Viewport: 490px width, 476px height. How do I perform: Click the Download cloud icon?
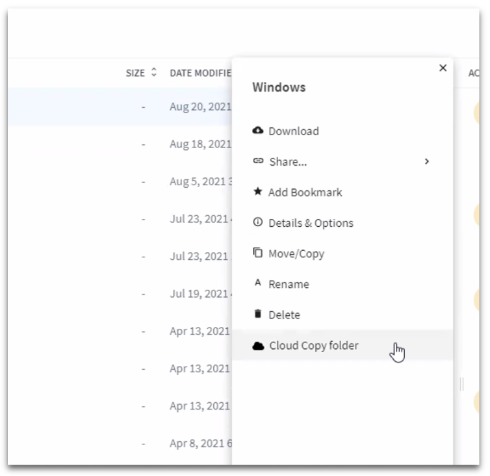[x=258, y=130]
